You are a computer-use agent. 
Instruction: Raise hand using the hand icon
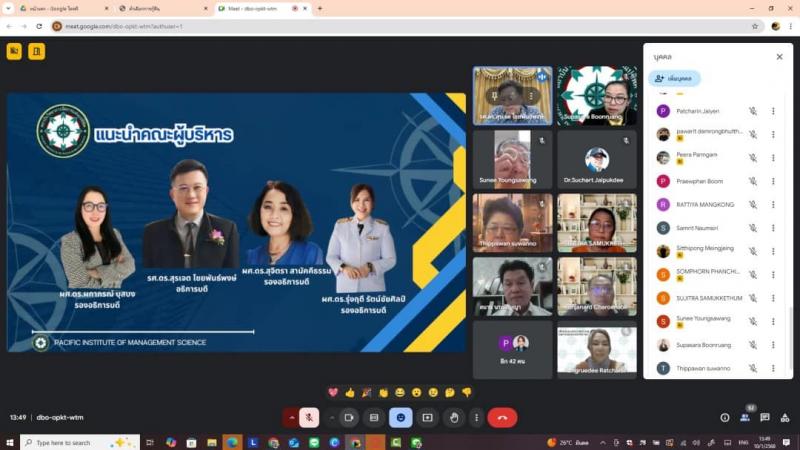454,417
